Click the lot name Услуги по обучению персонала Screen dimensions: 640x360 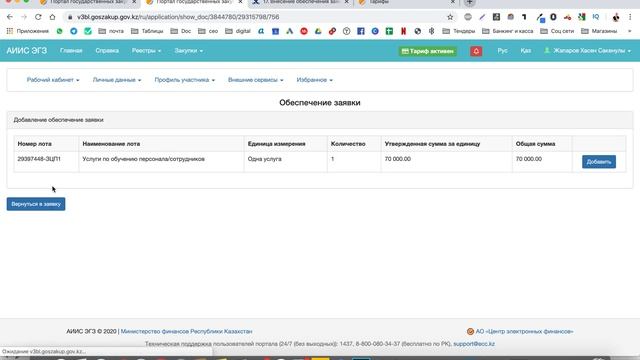pyautogui.click(x=143, y=159)
